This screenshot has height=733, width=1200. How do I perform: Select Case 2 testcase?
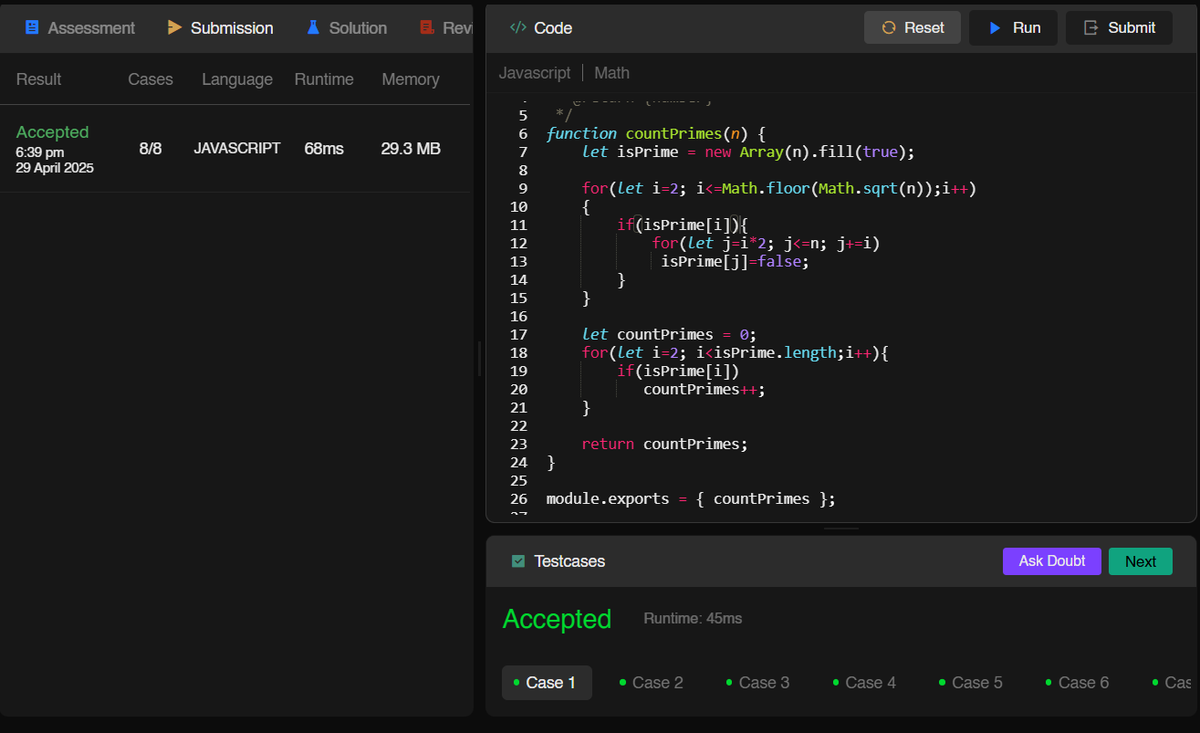[x=651, y=682]
